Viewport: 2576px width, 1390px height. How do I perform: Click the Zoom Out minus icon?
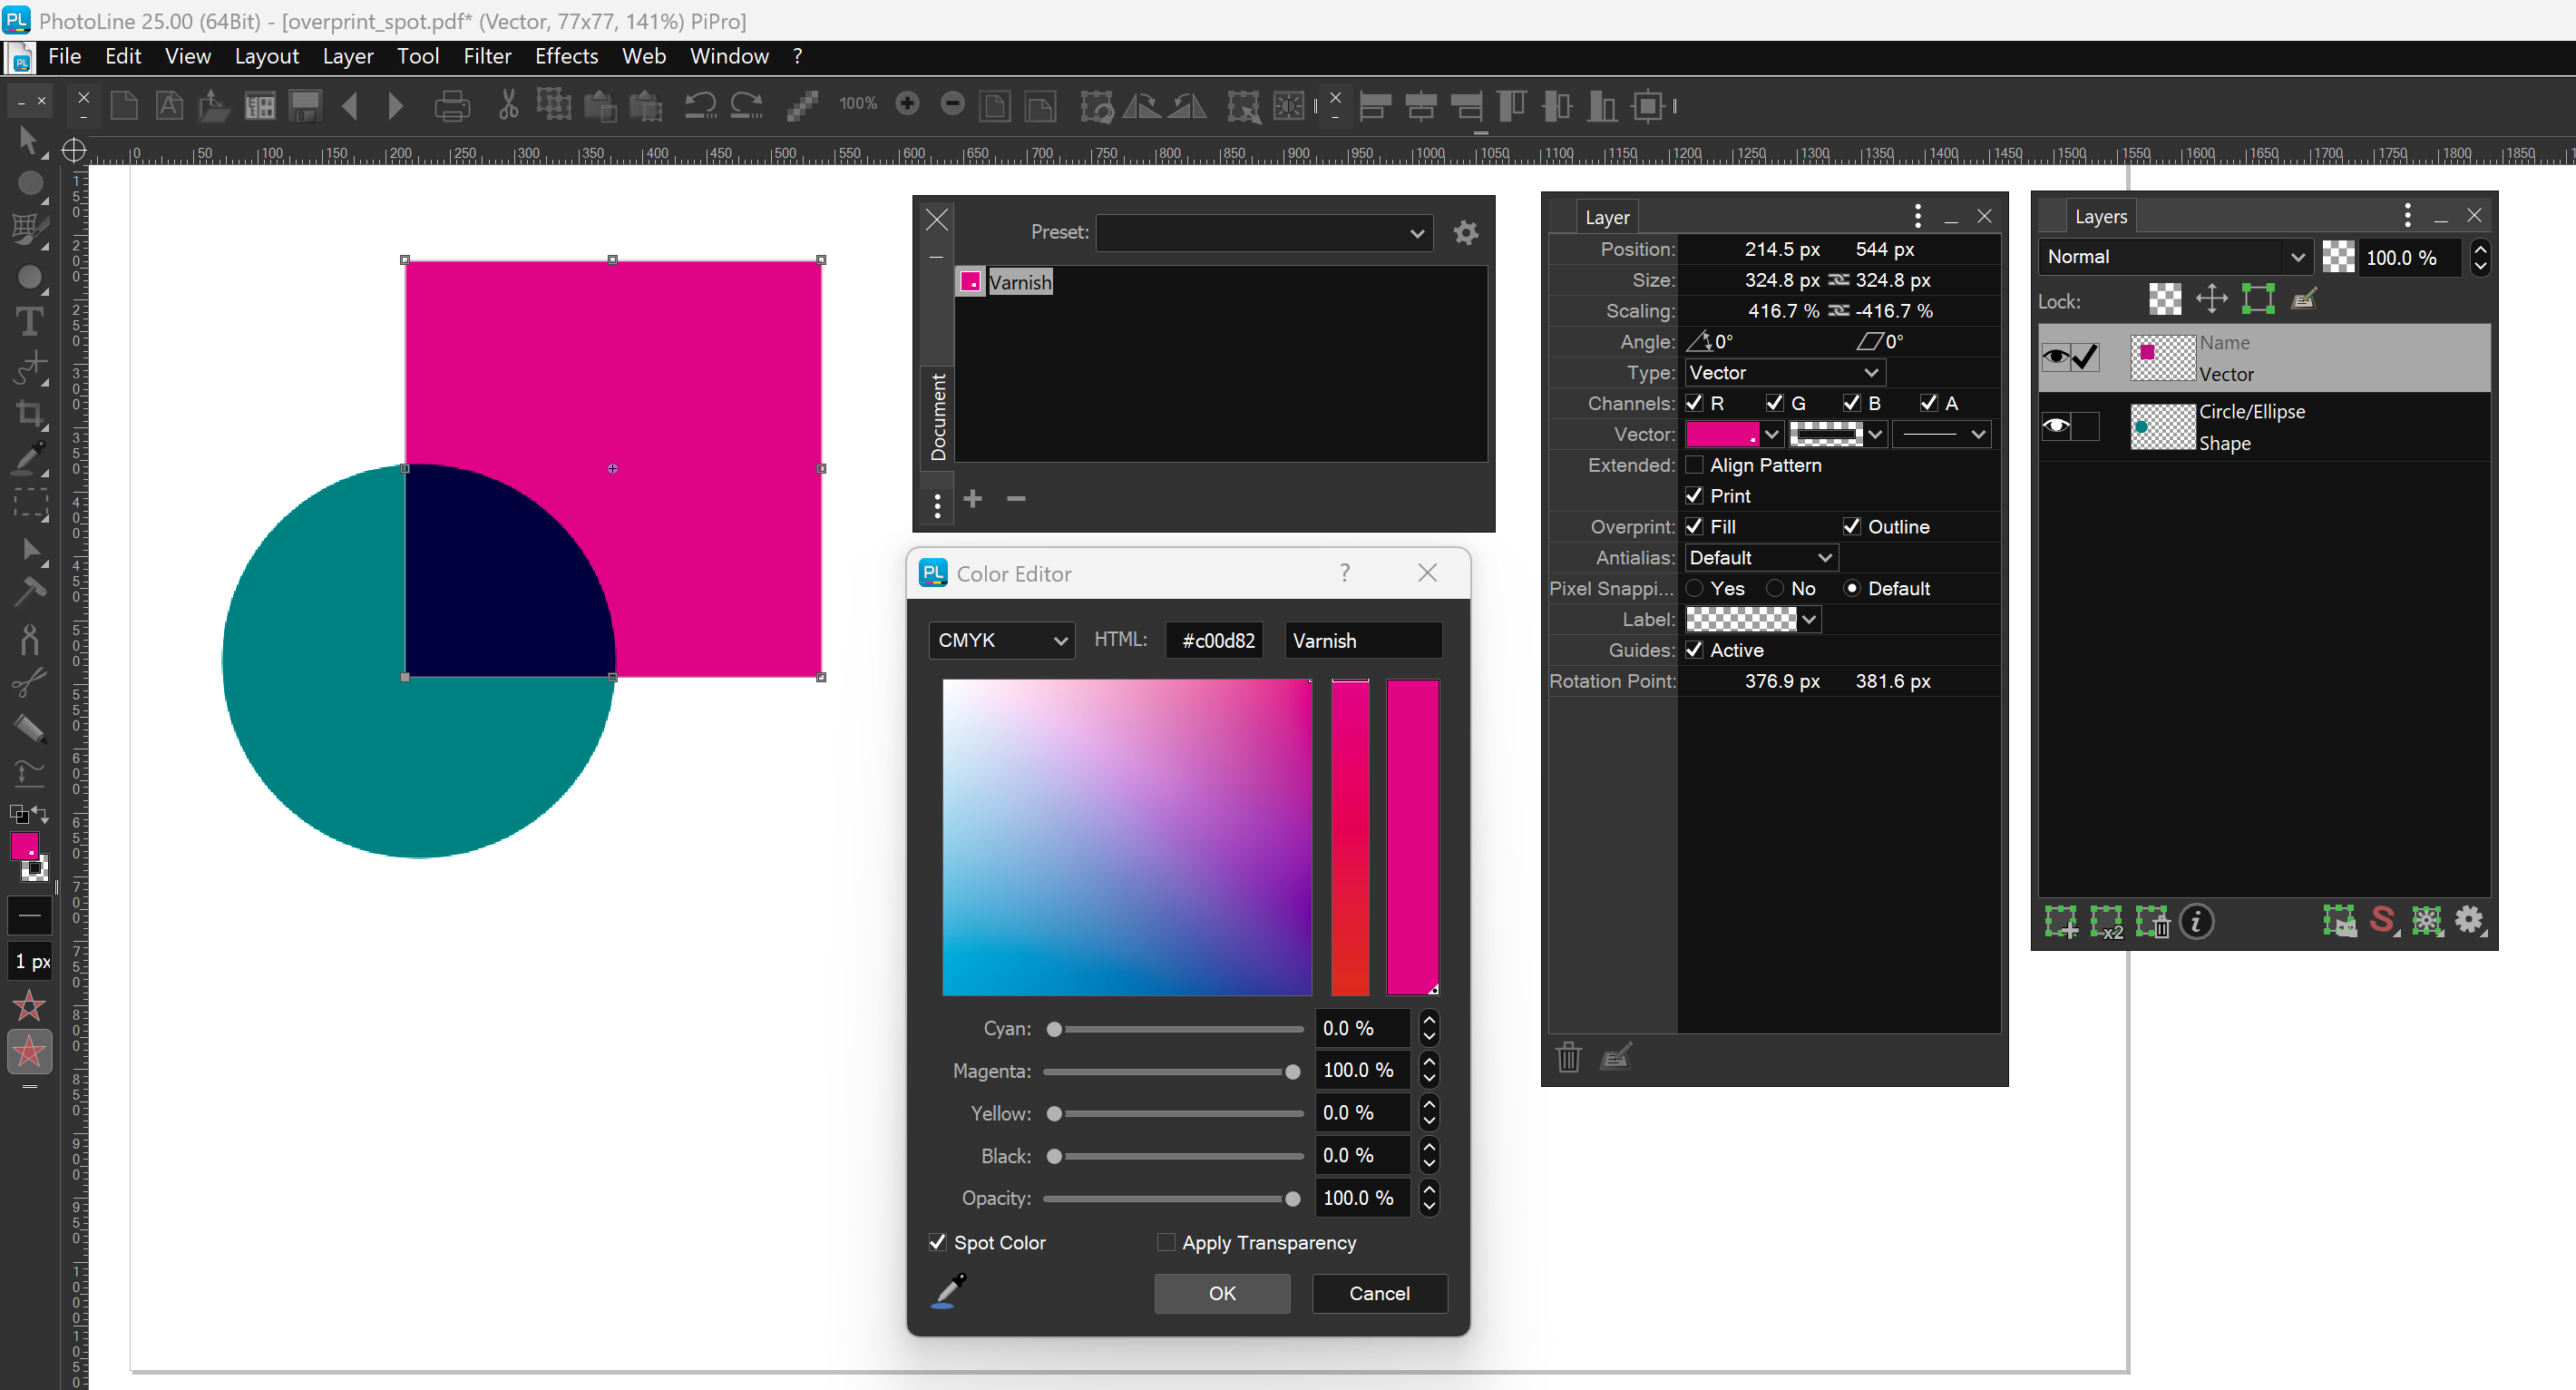coord(953,103)
